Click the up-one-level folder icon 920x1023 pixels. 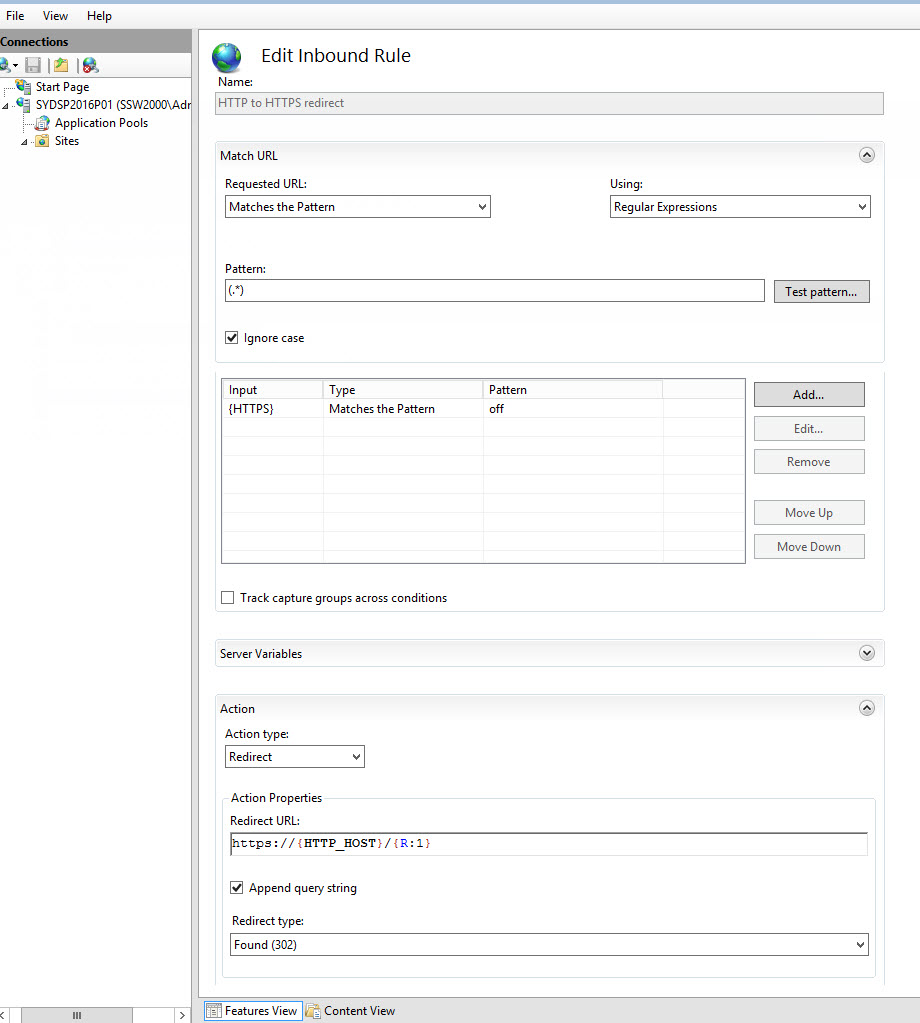pos(62,65)
